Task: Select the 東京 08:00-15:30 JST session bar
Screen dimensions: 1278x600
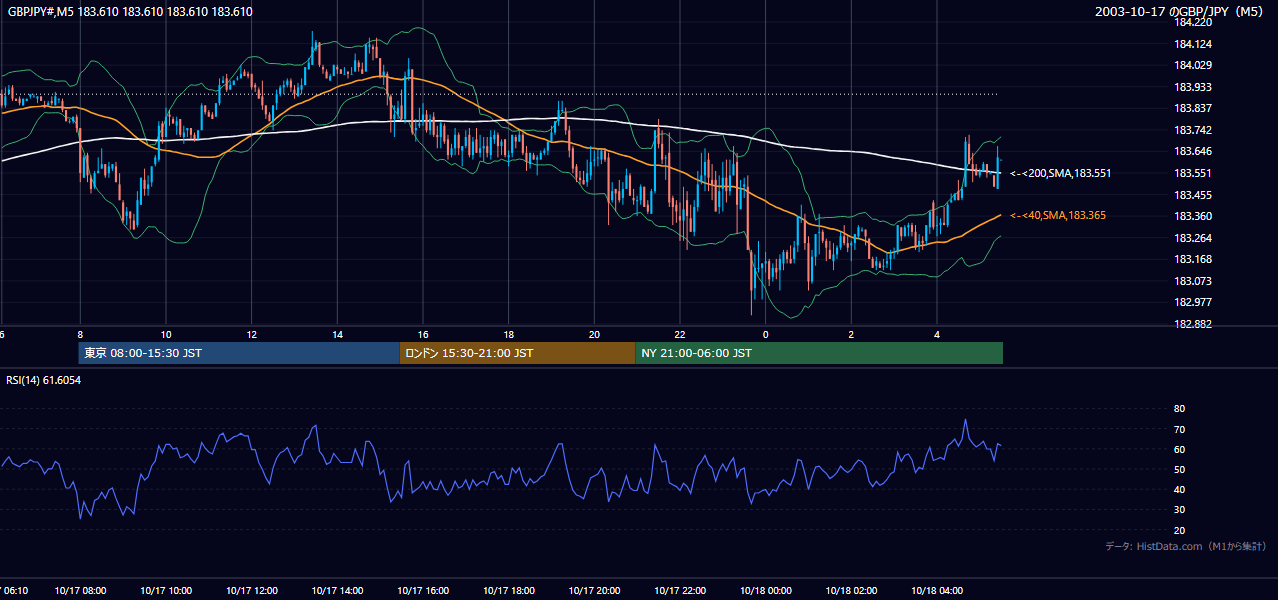Action: pos(239,353)
